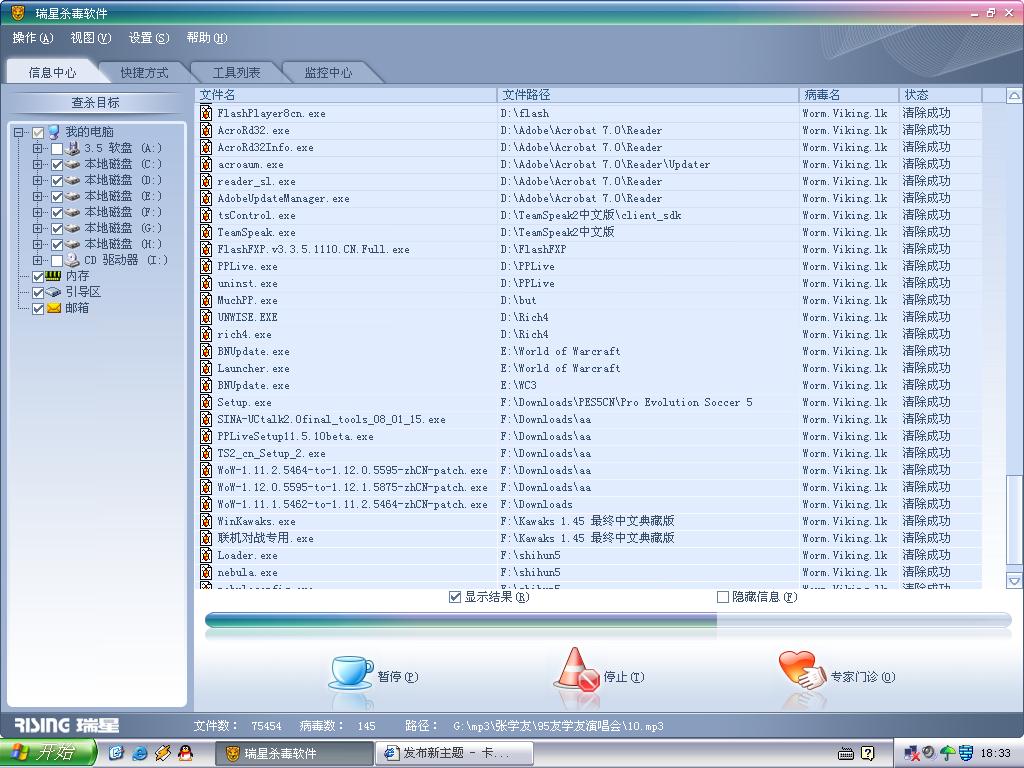Toggle the Show Results checkbox
Image resolution: width=1024 pixels, height=768 pixels.
coord(455,597)
